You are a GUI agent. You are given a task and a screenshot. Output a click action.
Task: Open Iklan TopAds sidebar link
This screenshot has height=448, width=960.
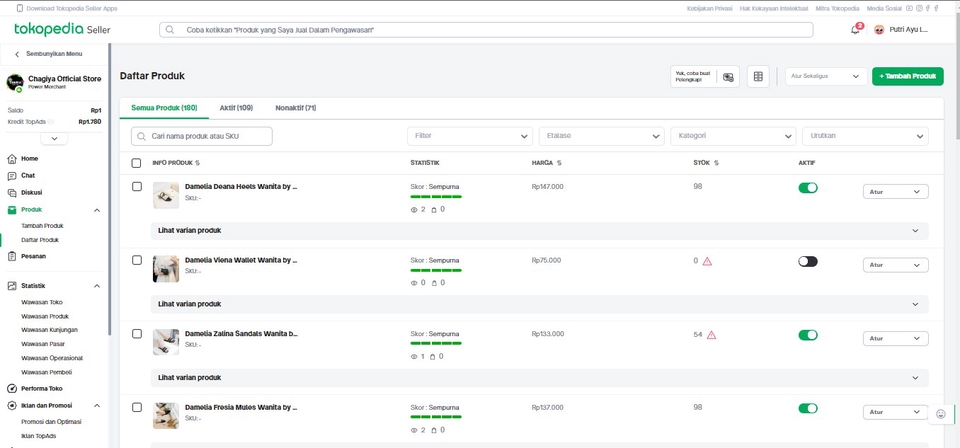pyautogui.click(x=39, y=436)
